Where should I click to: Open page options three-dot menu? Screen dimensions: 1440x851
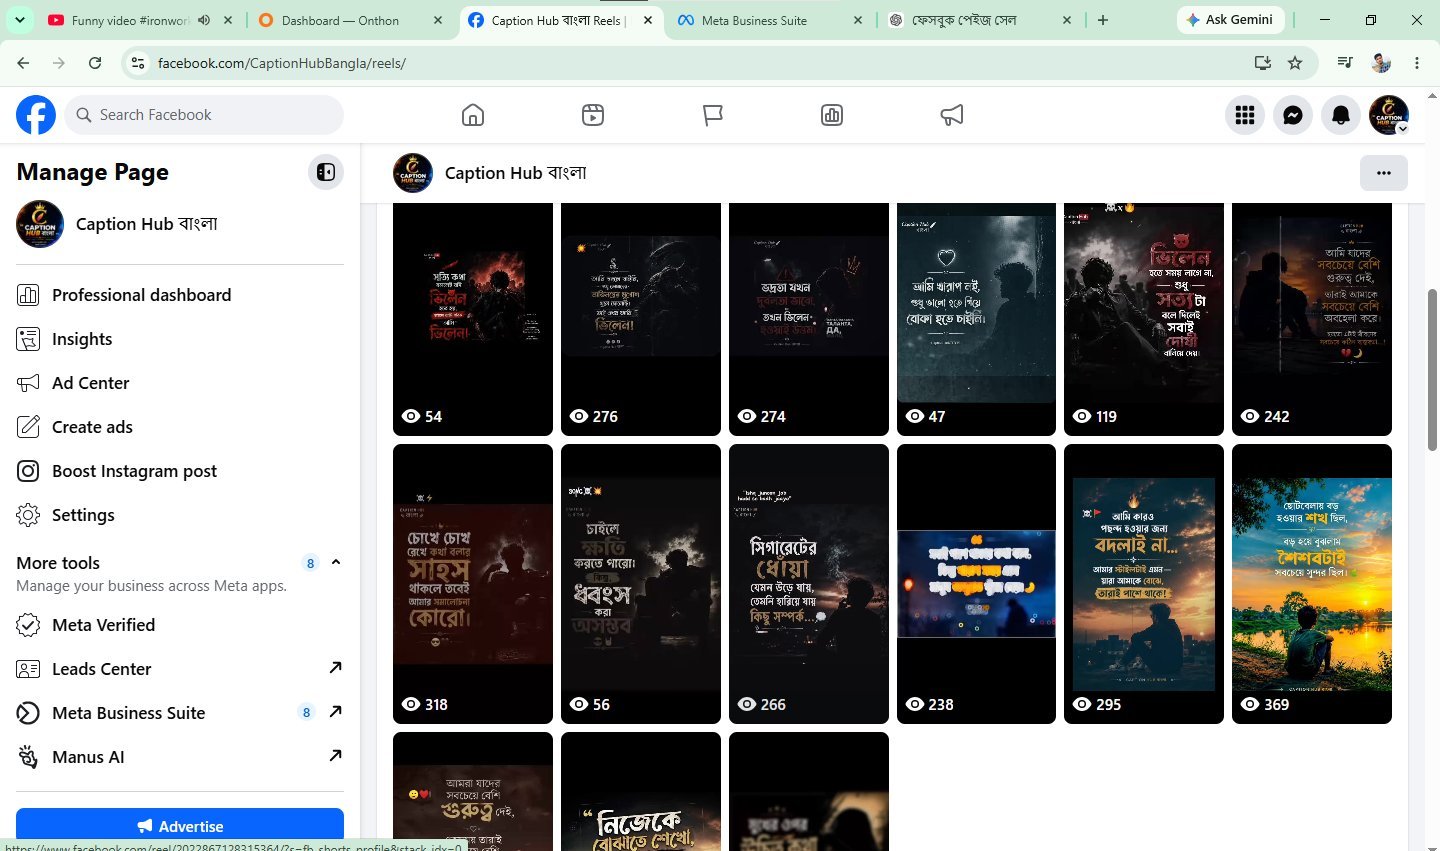coord(1384,173)
